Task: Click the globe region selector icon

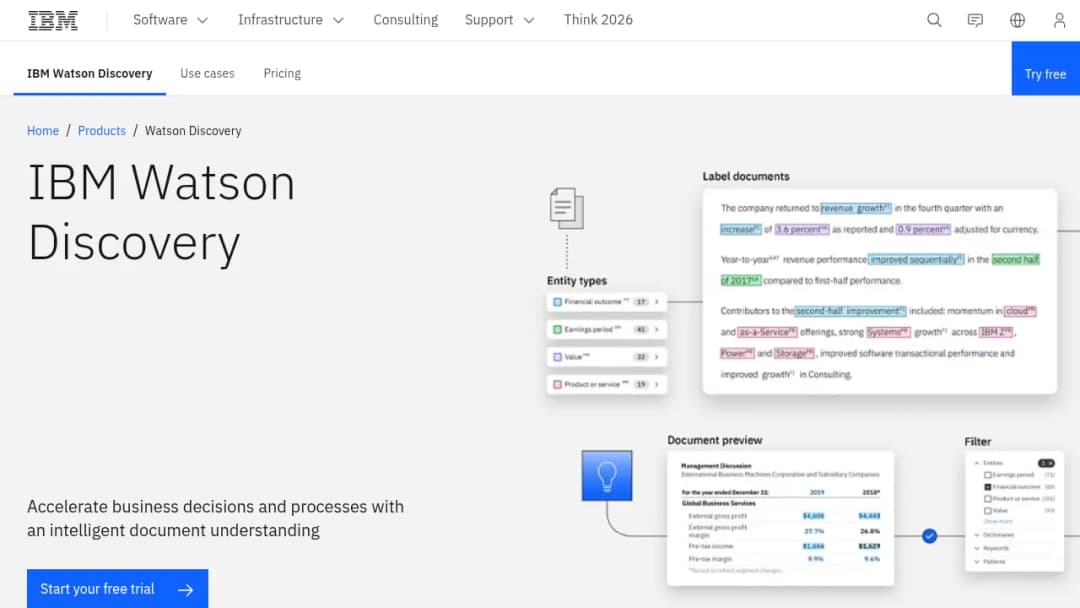Action: pos(1017,20)
